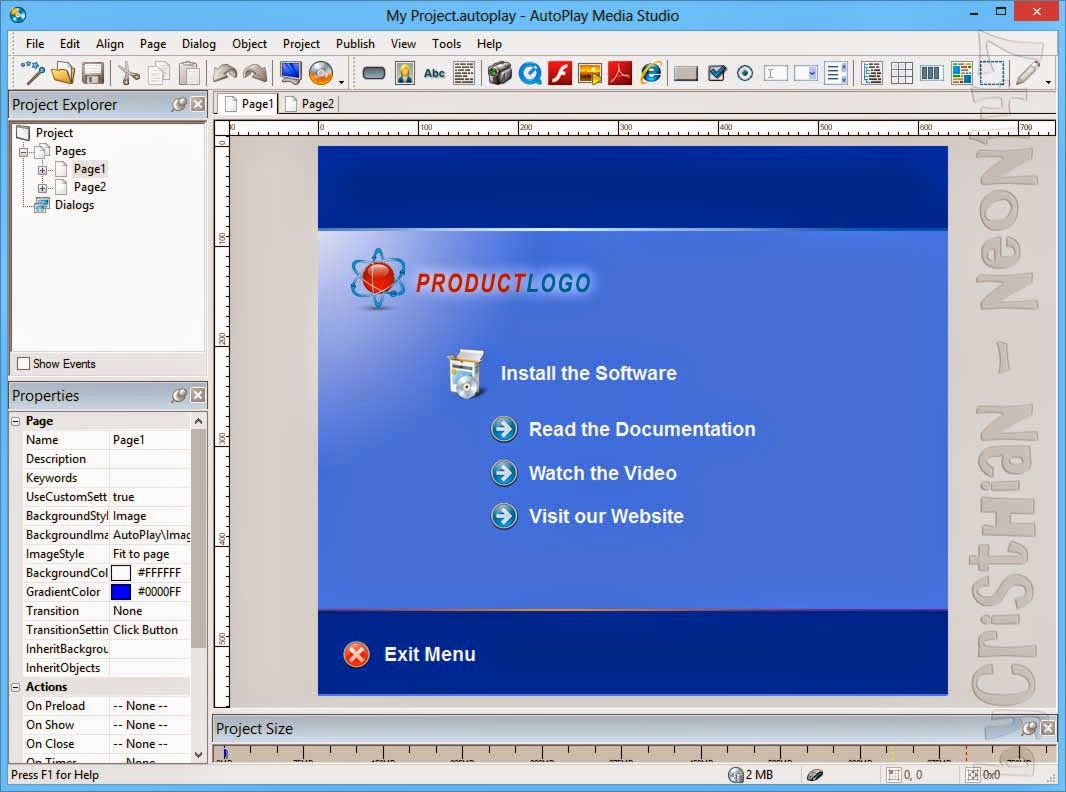Switch to the Page2 tab
The width and height of the screenshot is (1066, 792).
coord(309,104)
